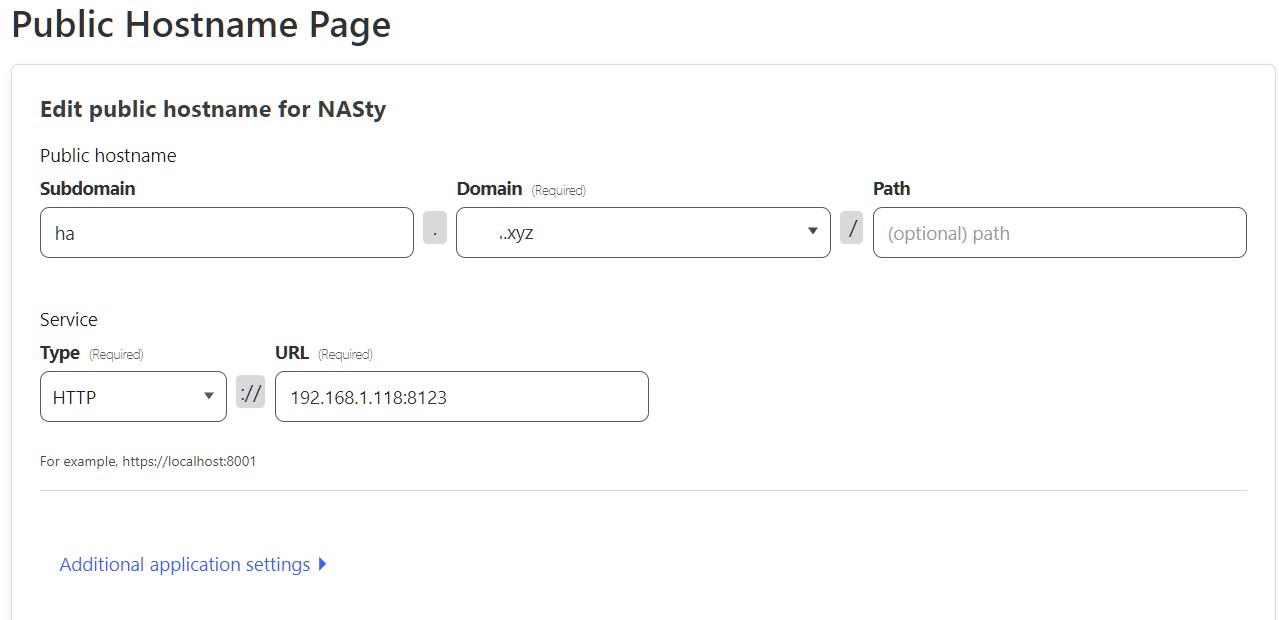Click the bold Subdomain label

[88, 188]
